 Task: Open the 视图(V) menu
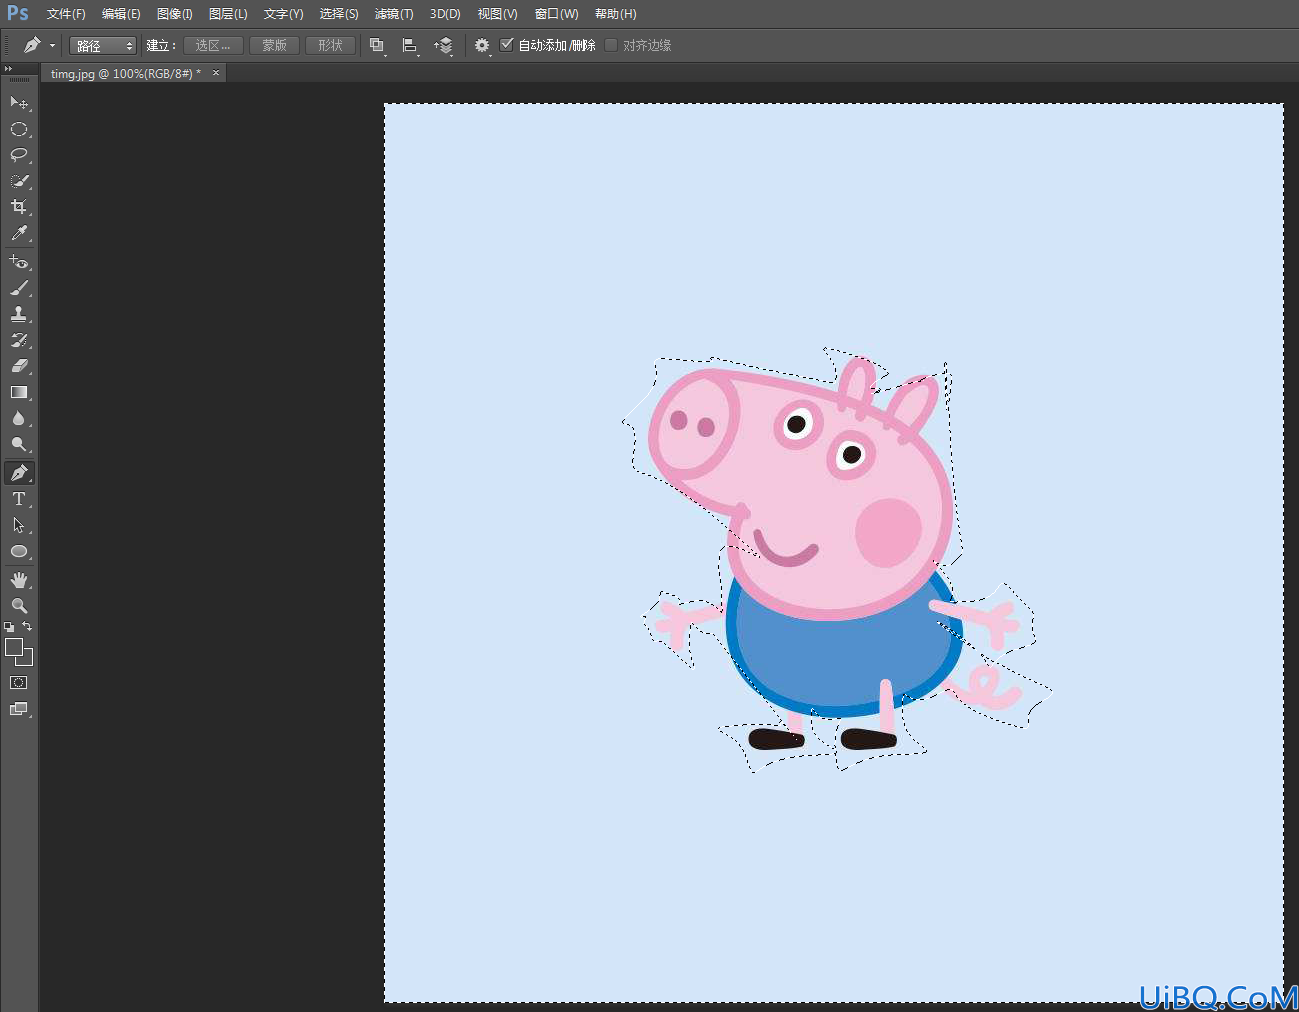pos(497,14)
